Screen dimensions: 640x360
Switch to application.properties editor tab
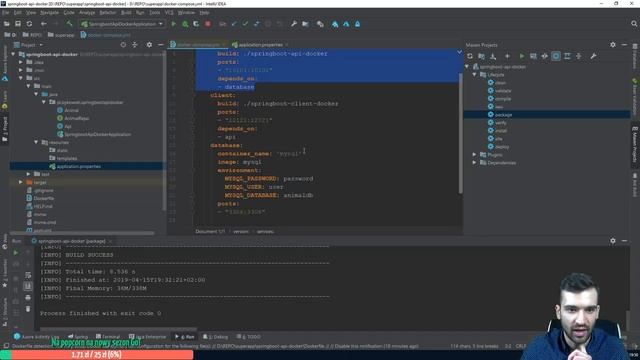tap(260, 44)
